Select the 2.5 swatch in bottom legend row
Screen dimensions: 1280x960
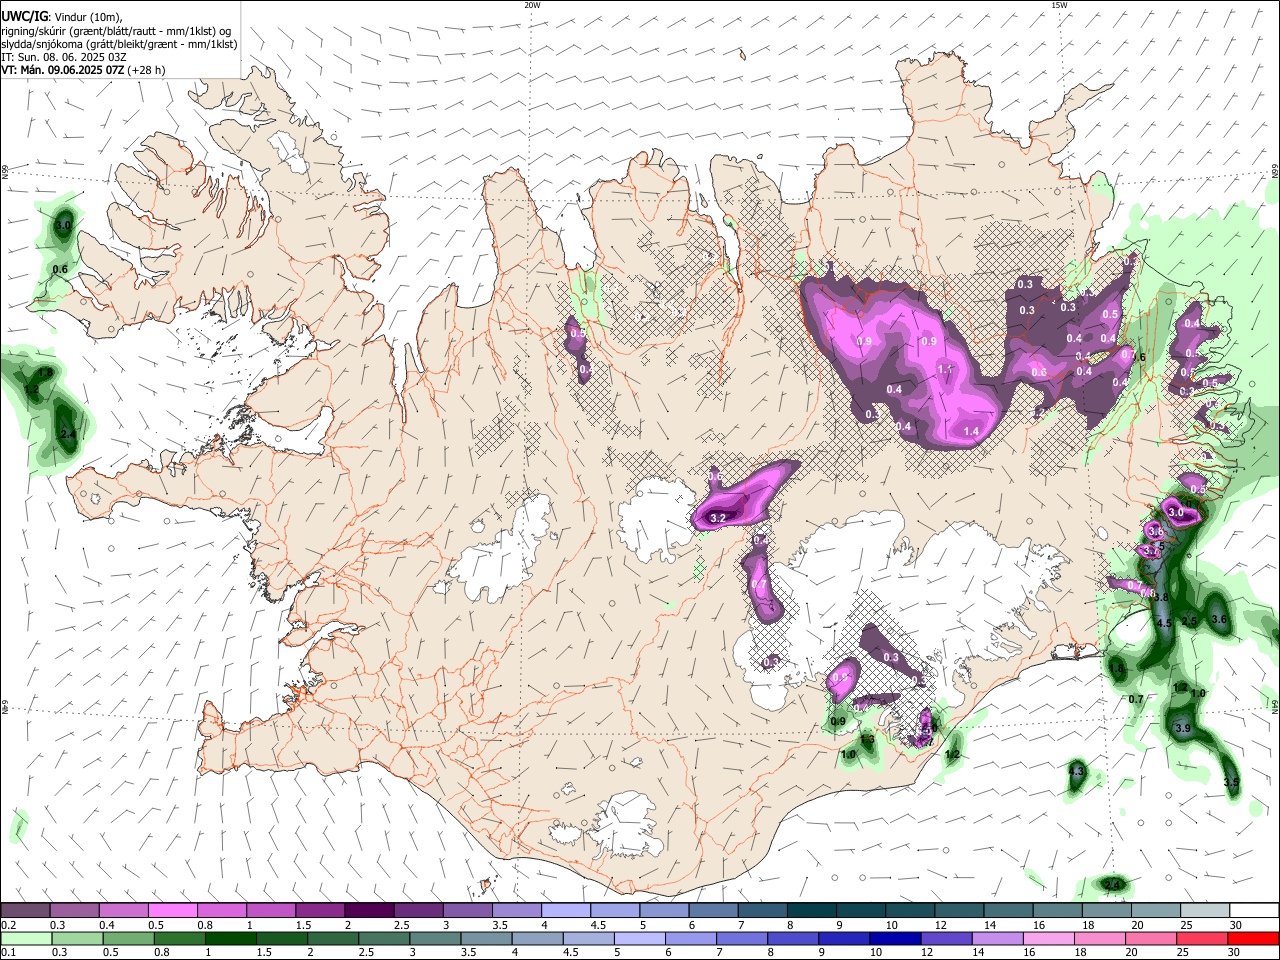point(383,938)
